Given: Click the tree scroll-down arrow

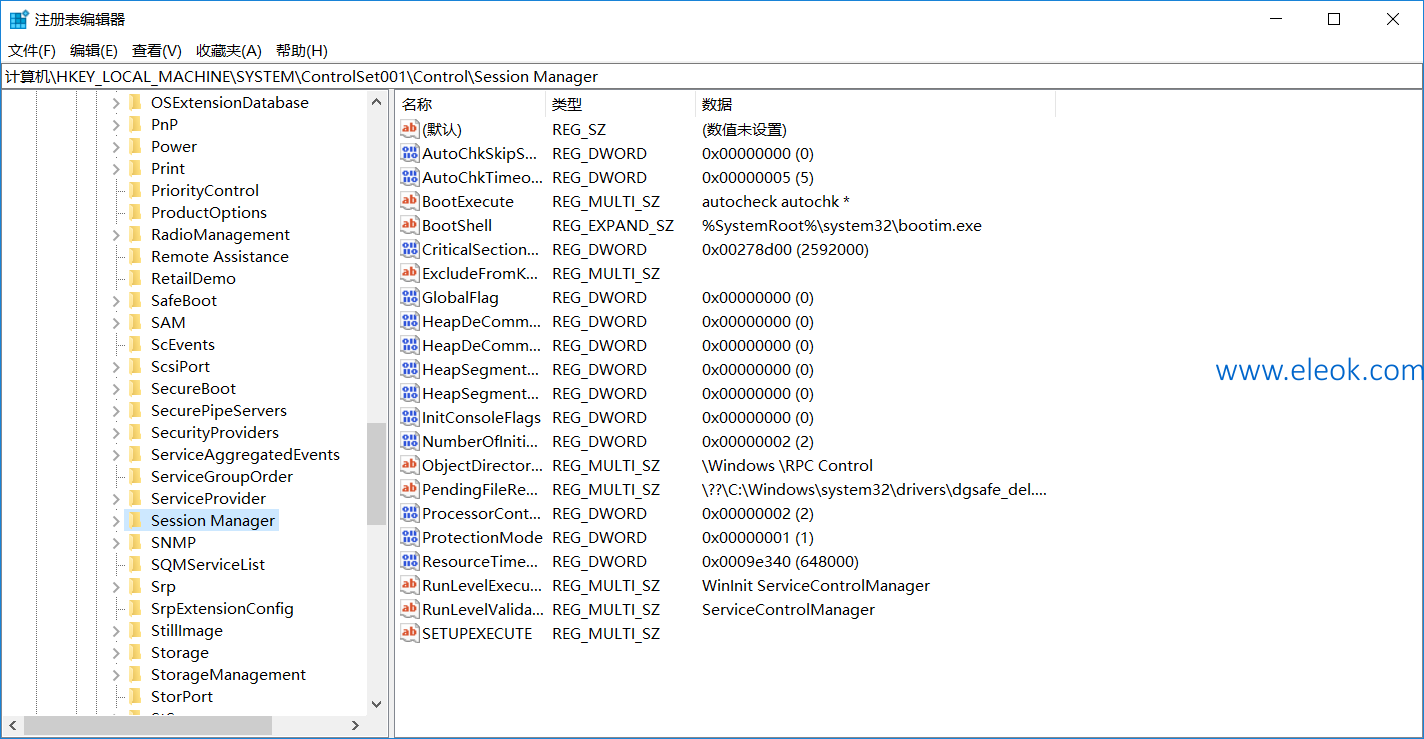Looking at the screenshot, I should coord(376,704).
